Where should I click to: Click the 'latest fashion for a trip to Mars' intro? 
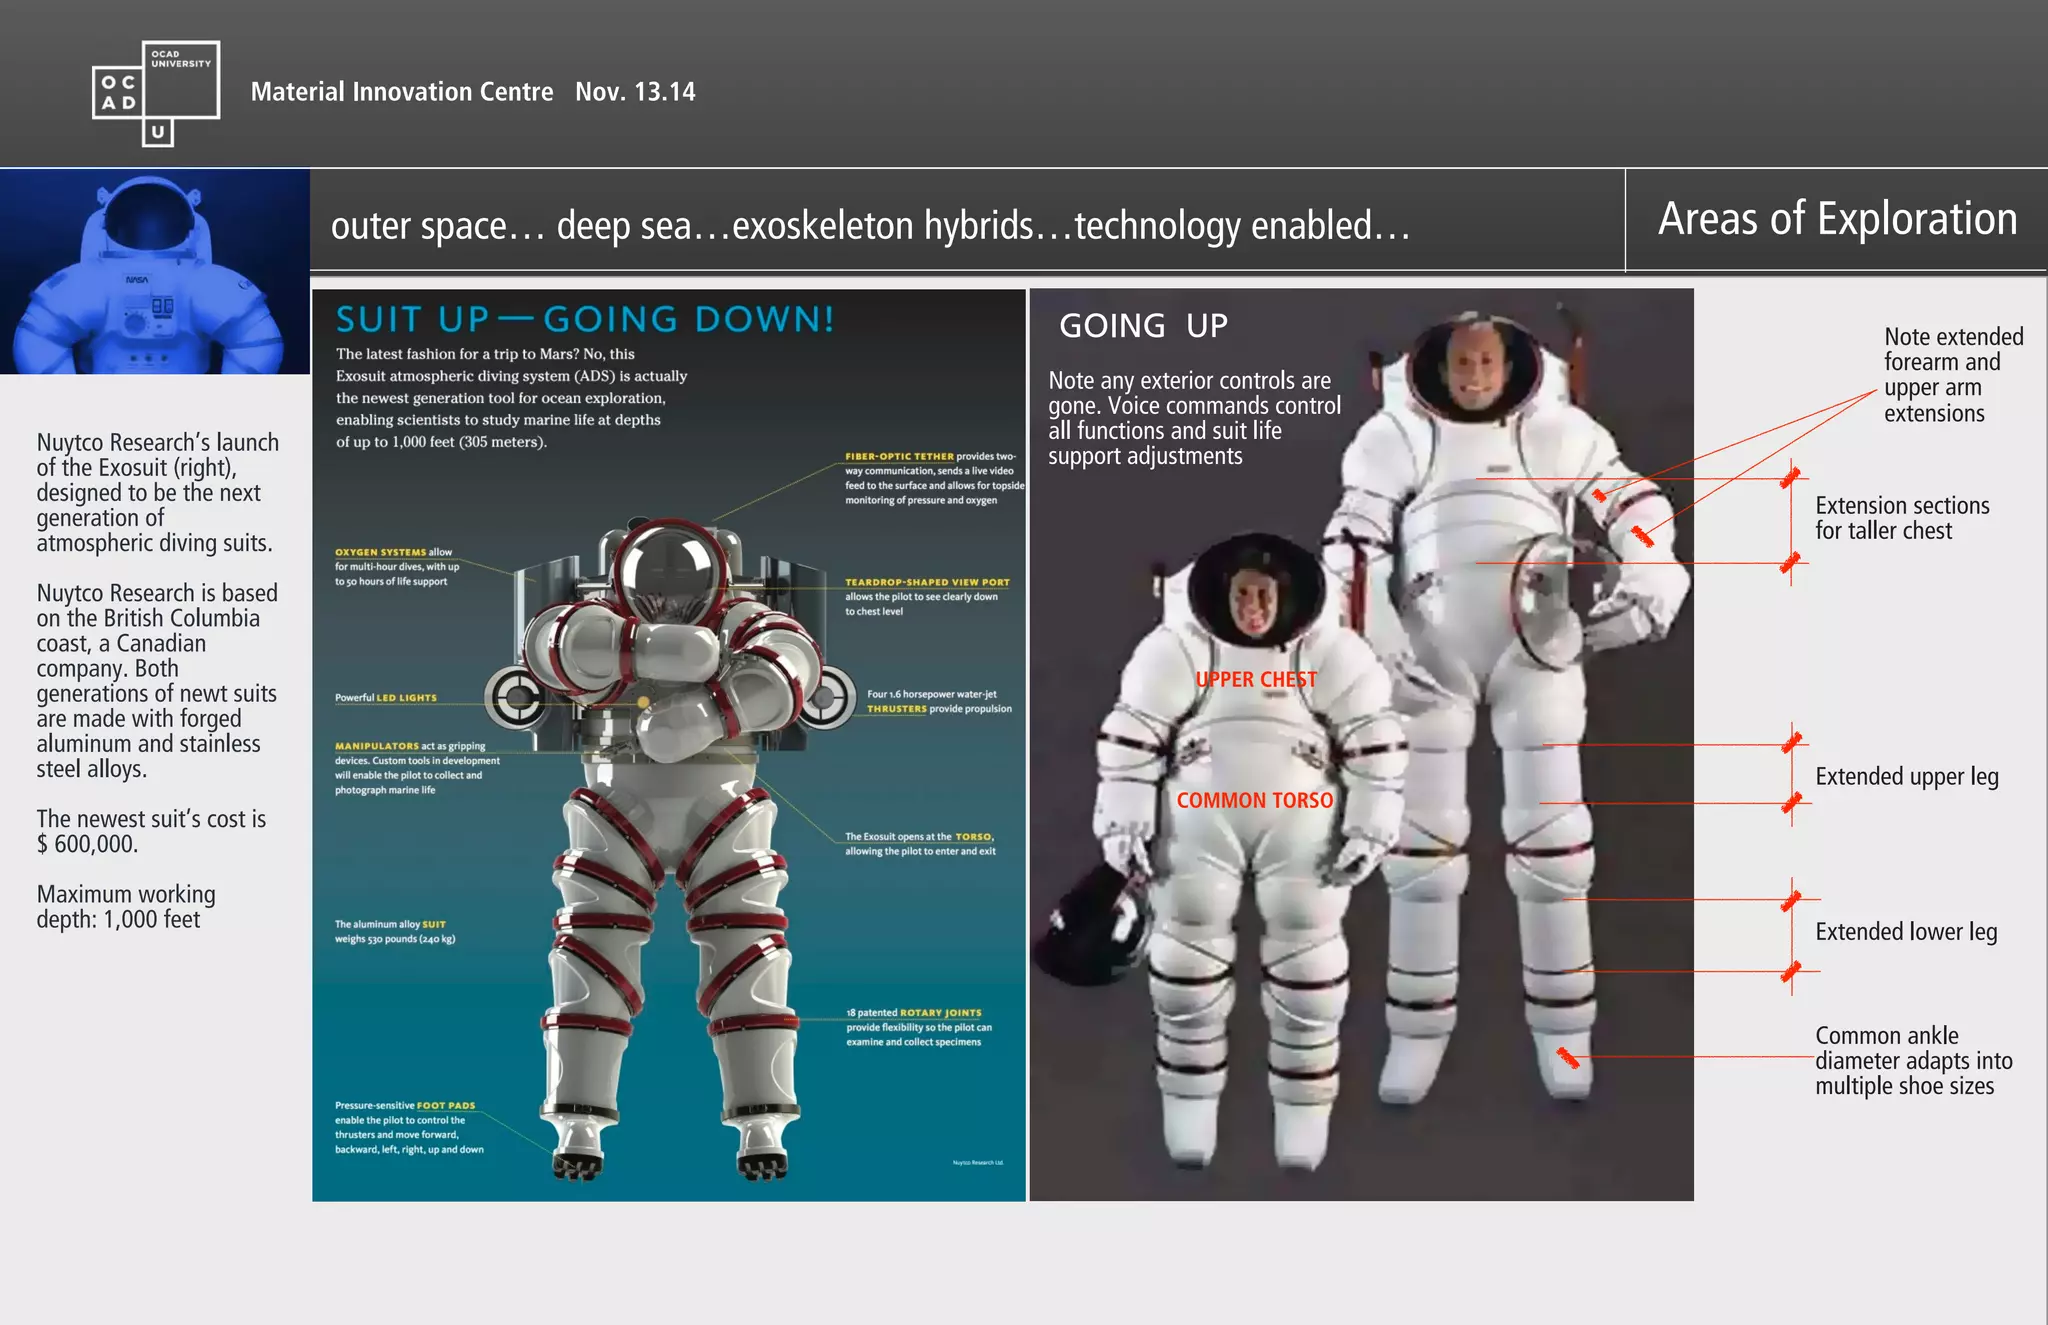pyautogui.click(x=511, y=398)
